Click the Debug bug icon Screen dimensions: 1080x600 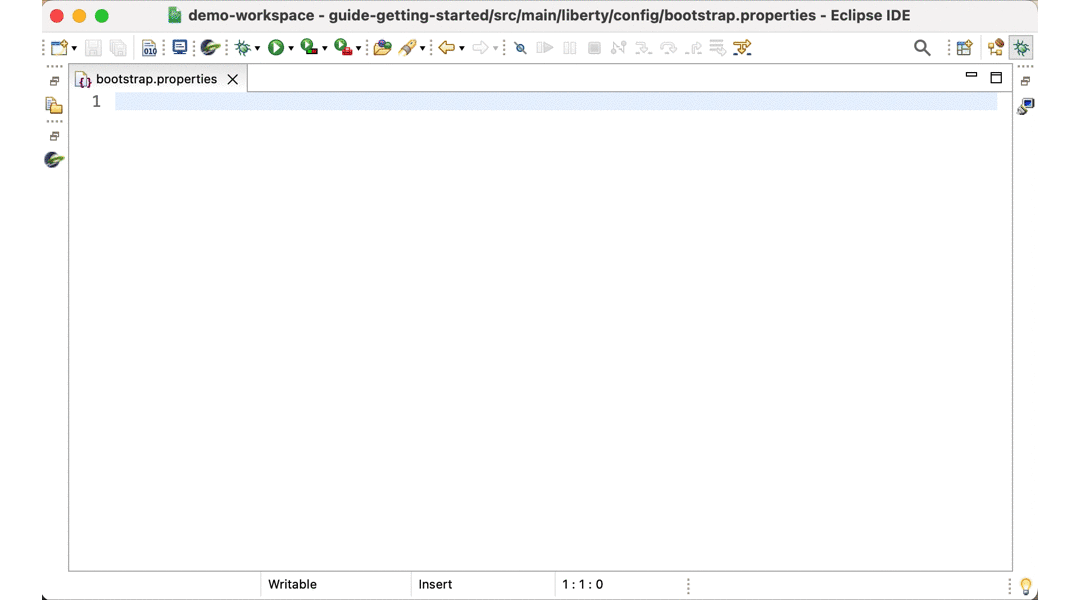[x=242, y=48]
